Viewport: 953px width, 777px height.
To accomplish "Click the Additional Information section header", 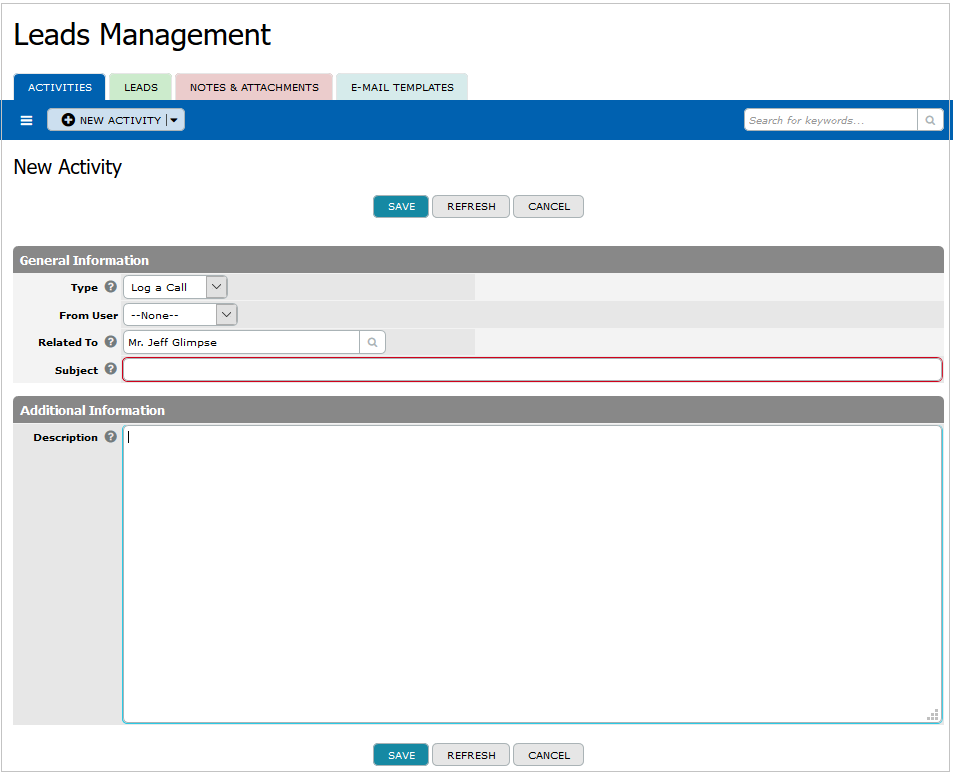I will click(478, 410).
